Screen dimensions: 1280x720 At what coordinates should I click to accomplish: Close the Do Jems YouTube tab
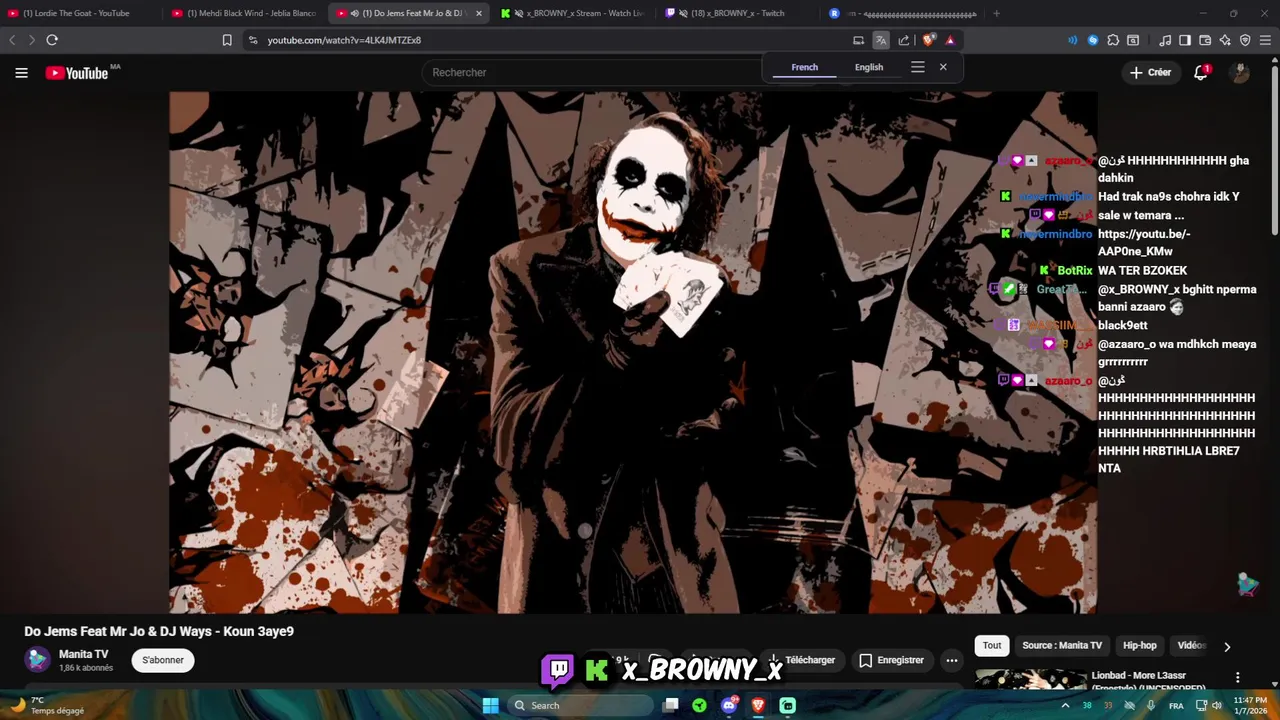tap(478, 13)
